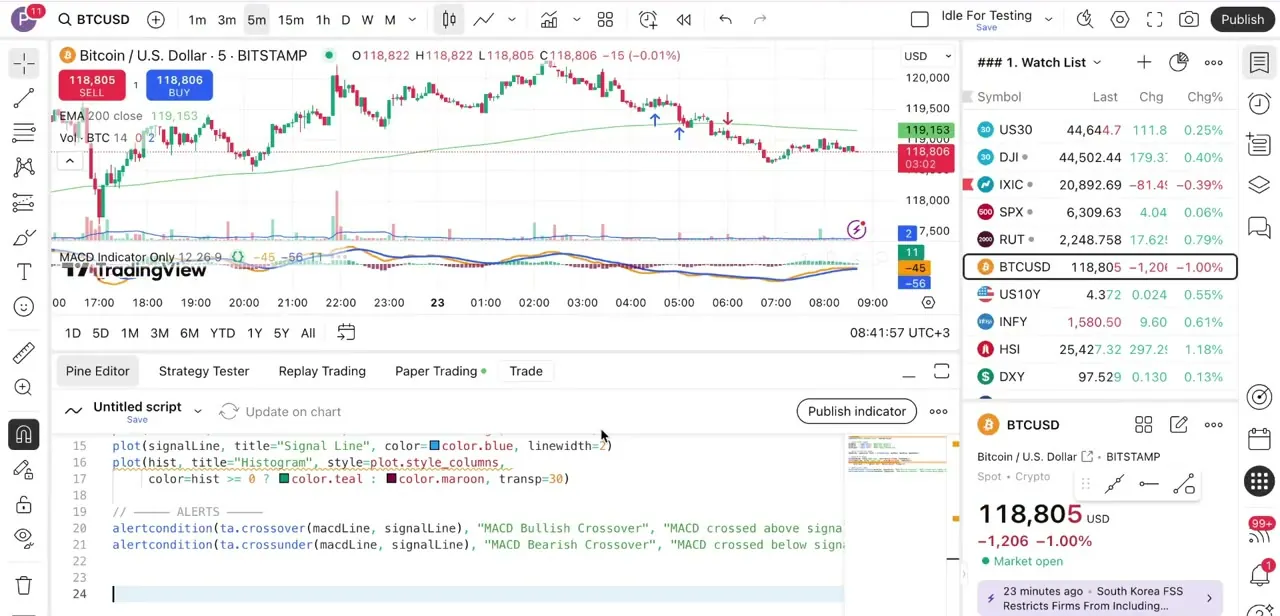Select the US10Y watchlist row
1280x616 pixels.
tap(1100, 294)
